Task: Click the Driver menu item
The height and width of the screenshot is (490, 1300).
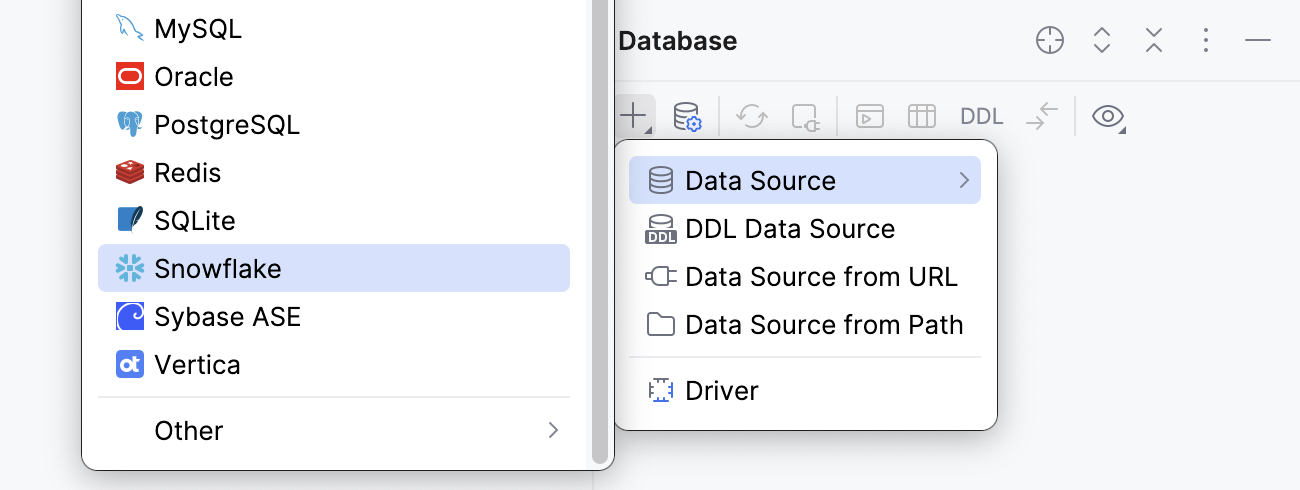Action: [x=721, y=391]
